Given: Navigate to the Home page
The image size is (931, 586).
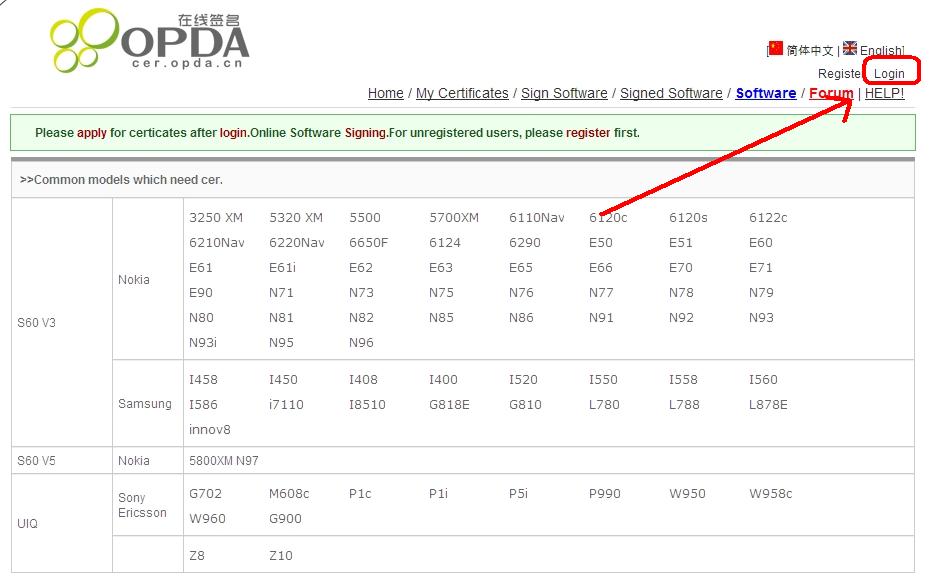Looking at the screenshot, I should point(385,93).
